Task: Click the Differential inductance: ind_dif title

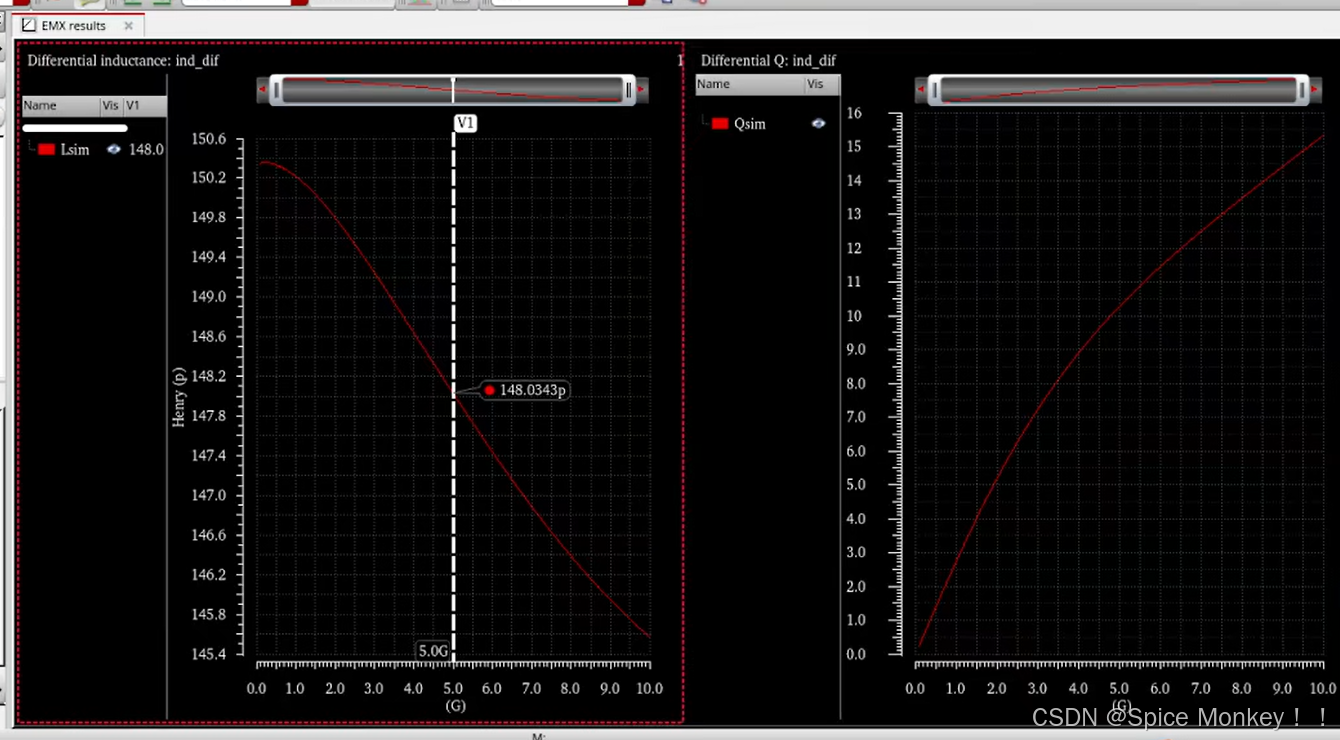Action: [123, 61]
